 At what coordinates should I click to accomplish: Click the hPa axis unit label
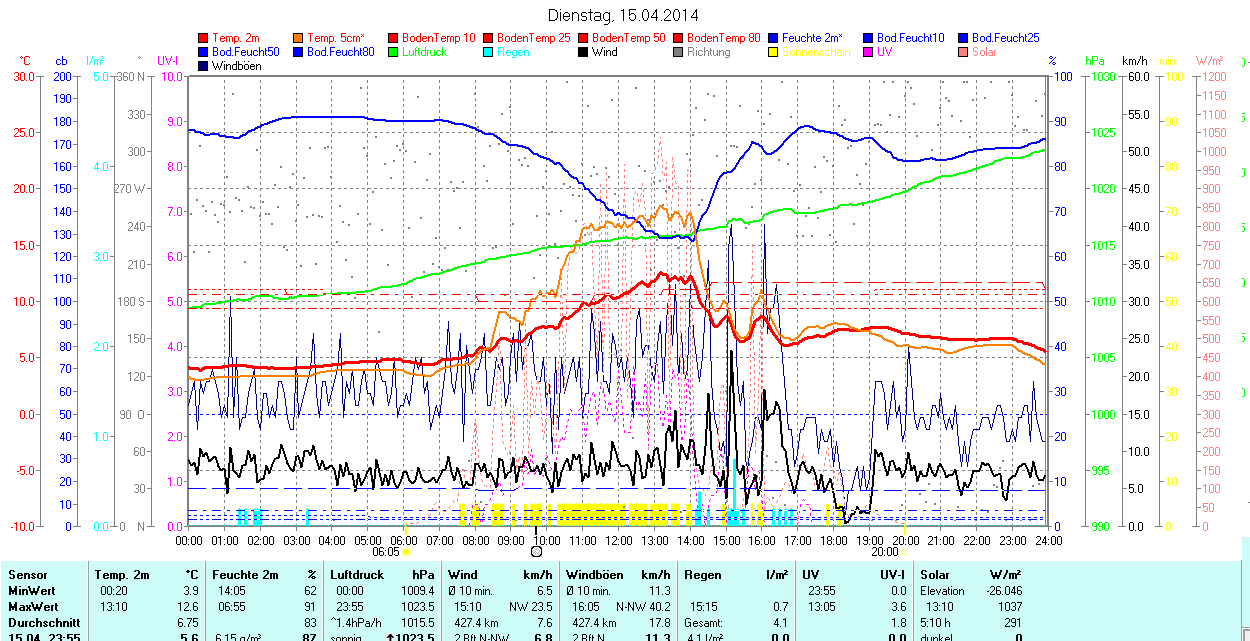tap(1096, 61)
